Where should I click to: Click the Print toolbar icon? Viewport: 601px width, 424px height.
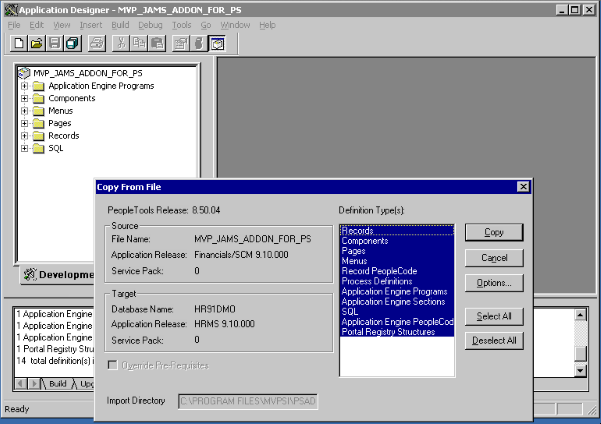coord(96,43)
